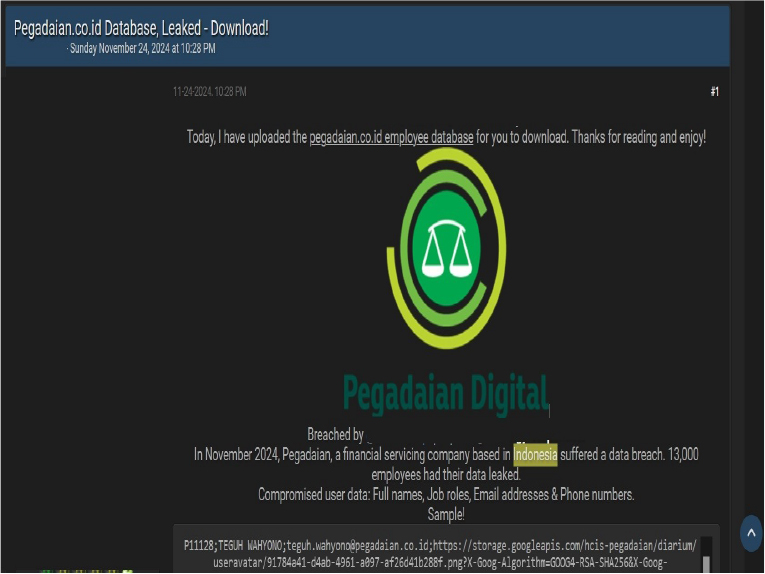Image resolution: width=765 pixels, height=574 pixels.
Task: Click the useravatar path line in sample
Action: (440, 563)
